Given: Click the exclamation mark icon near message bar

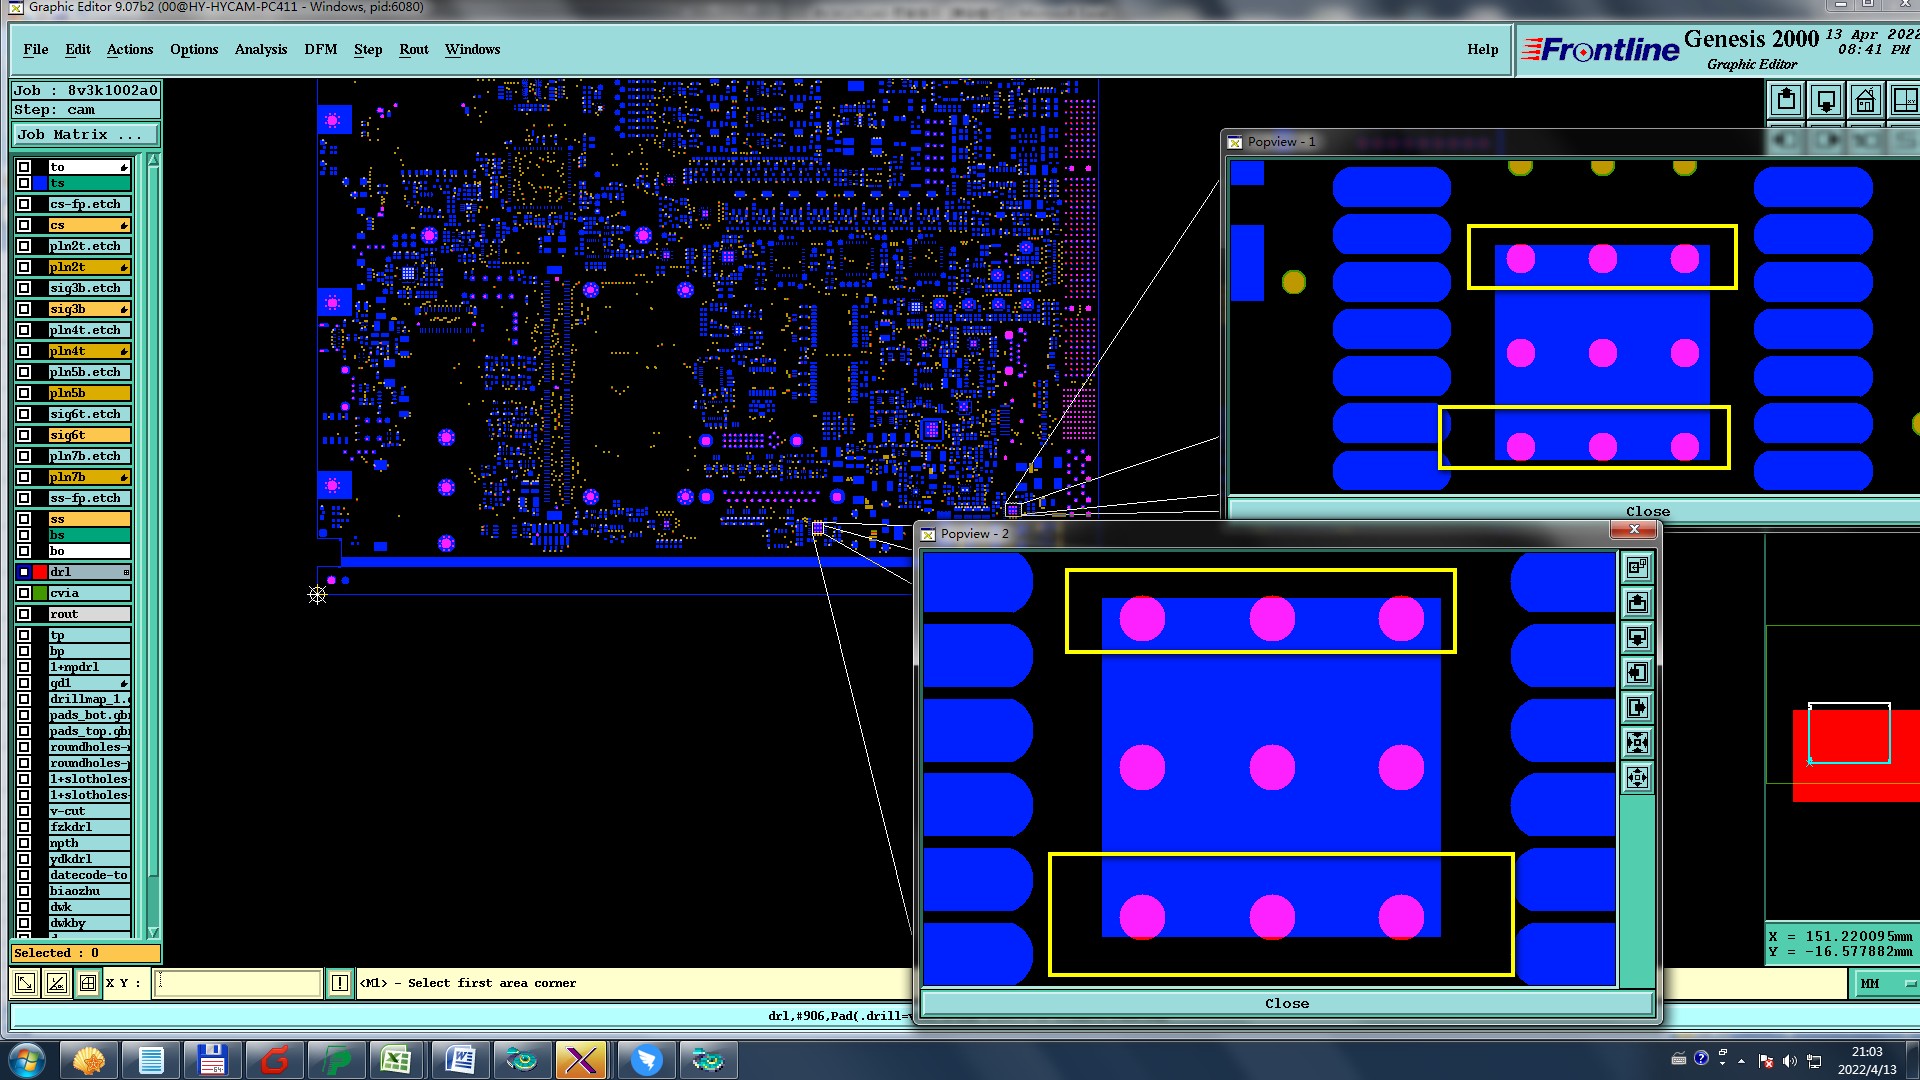Looking at the screenshot, I should pyautogui.click(x=340, y=983).
